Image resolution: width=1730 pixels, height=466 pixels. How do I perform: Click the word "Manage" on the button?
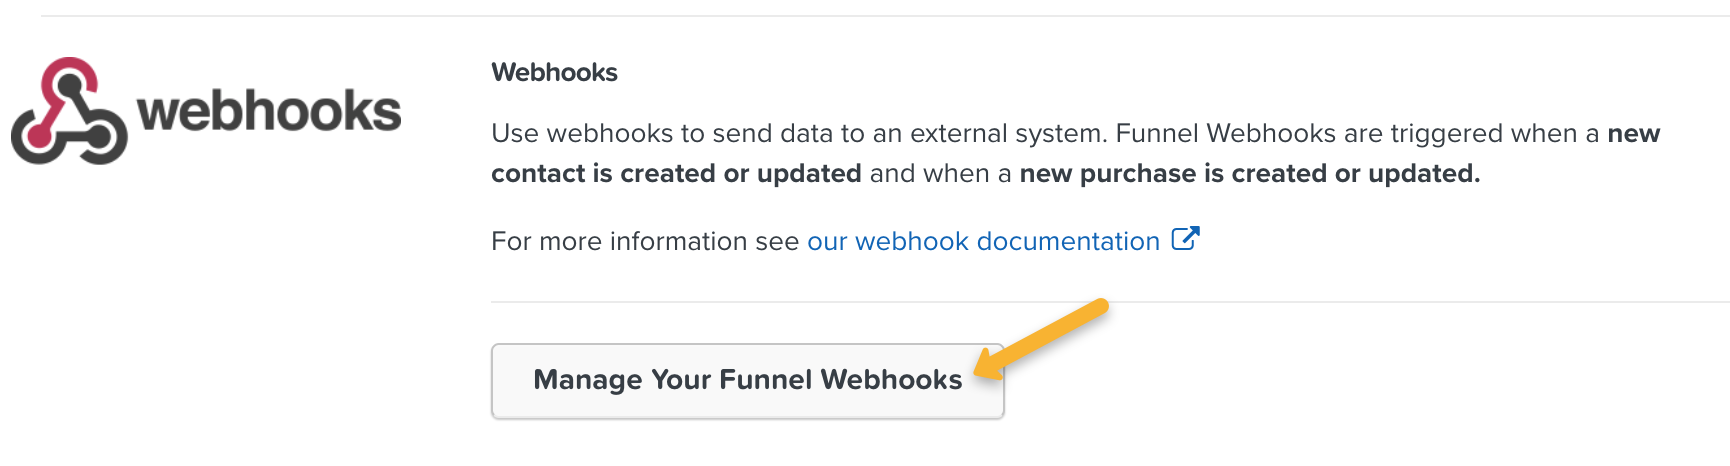point(587,380)
